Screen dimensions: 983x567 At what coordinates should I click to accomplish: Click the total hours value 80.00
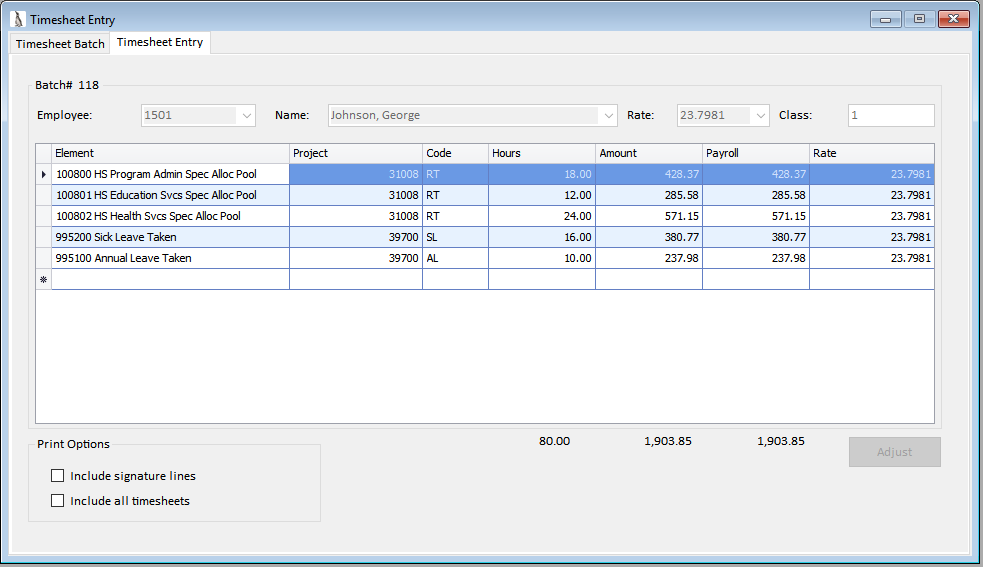pos(554,442)
